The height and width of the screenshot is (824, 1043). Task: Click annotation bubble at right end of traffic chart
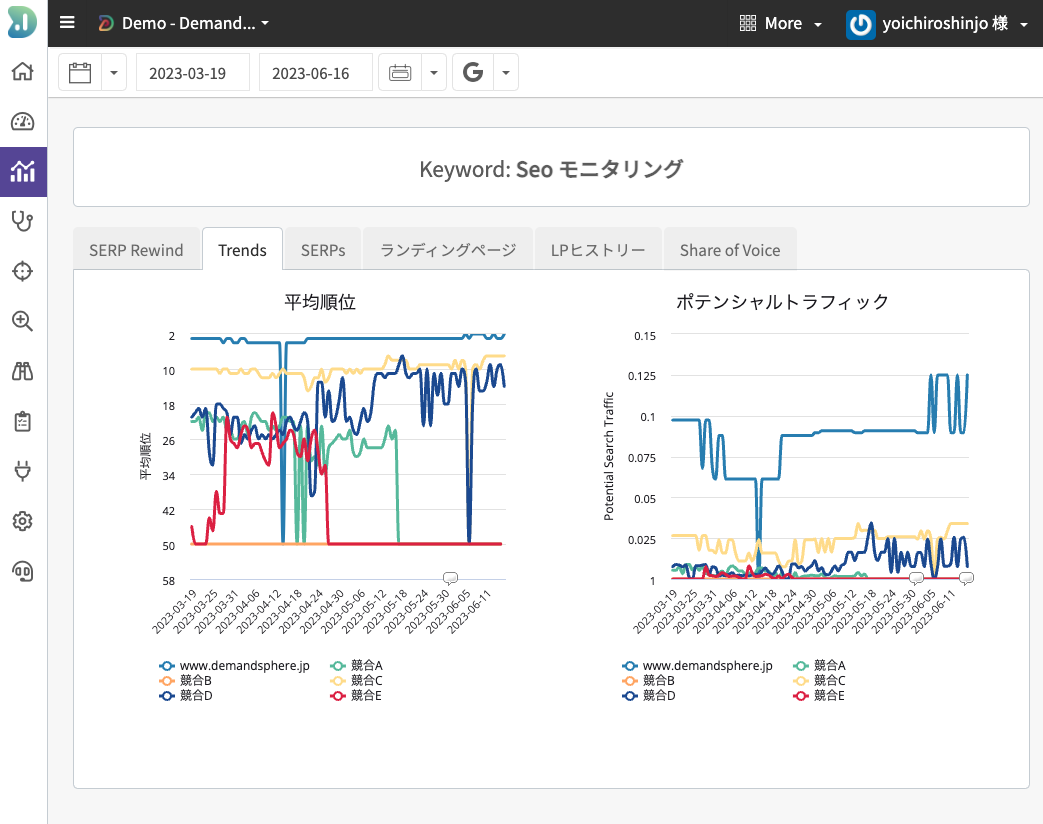(x=967, y=577)
